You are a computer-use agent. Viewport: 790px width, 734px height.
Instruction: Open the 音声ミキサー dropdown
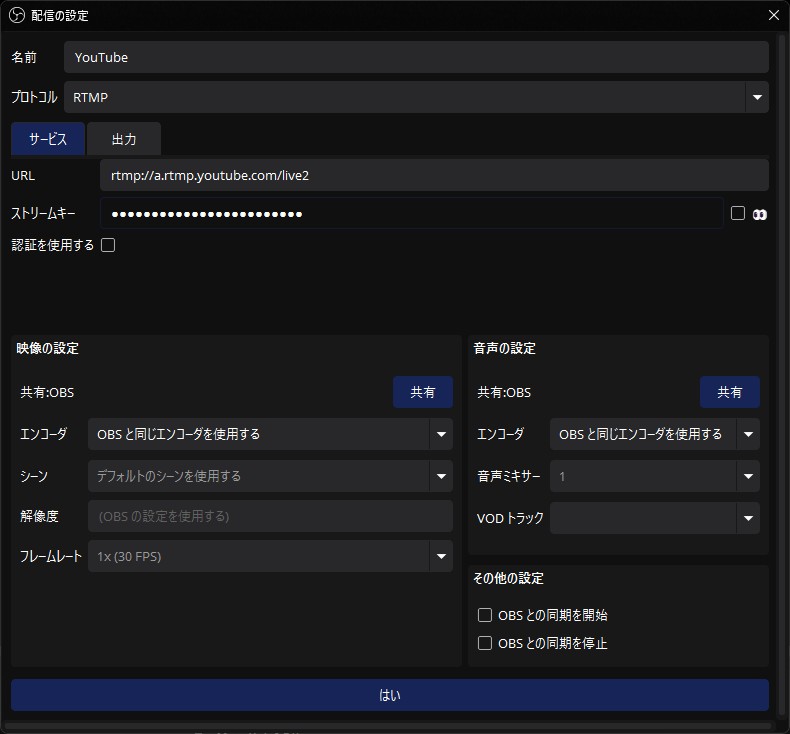[655, 476]
